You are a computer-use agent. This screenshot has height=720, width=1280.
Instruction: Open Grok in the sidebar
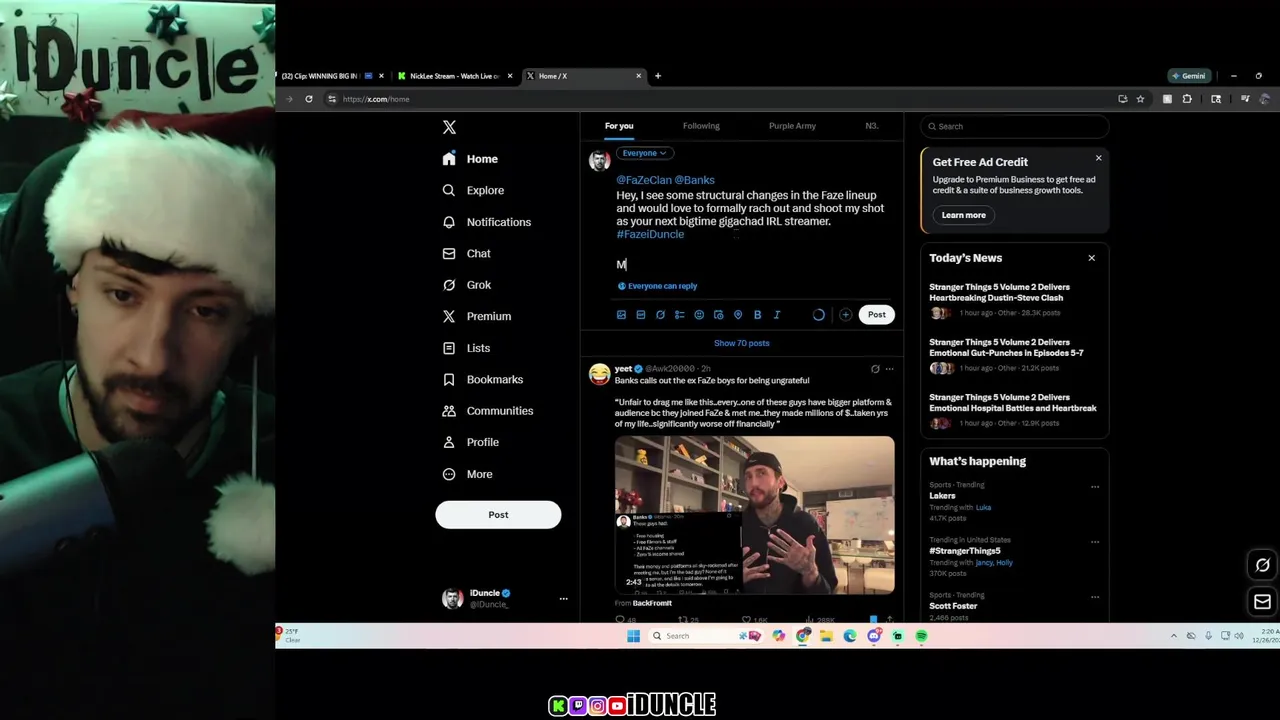[x=467, y=285]
